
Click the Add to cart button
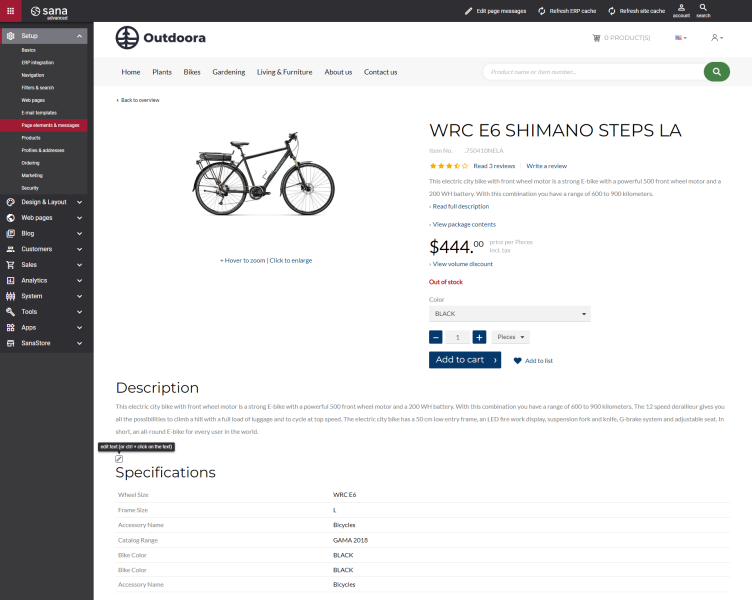[x=465, y=360]
